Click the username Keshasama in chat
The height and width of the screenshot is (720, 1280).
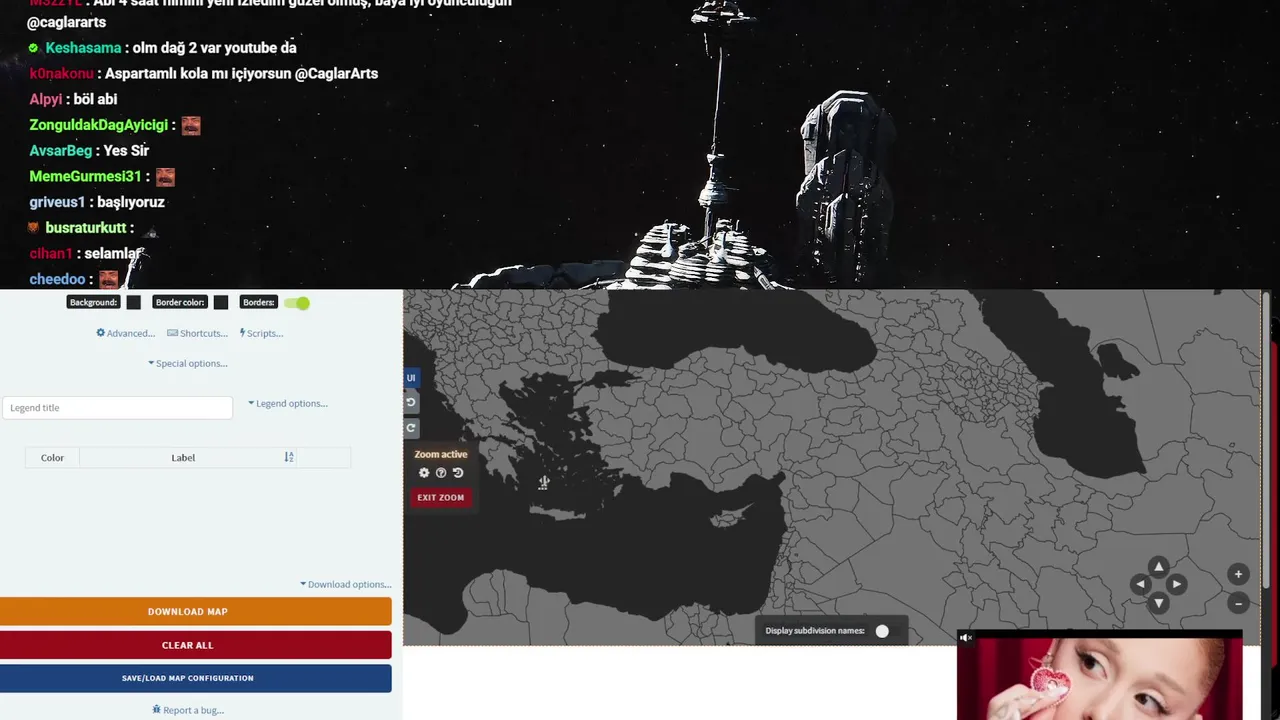[83, 48]
